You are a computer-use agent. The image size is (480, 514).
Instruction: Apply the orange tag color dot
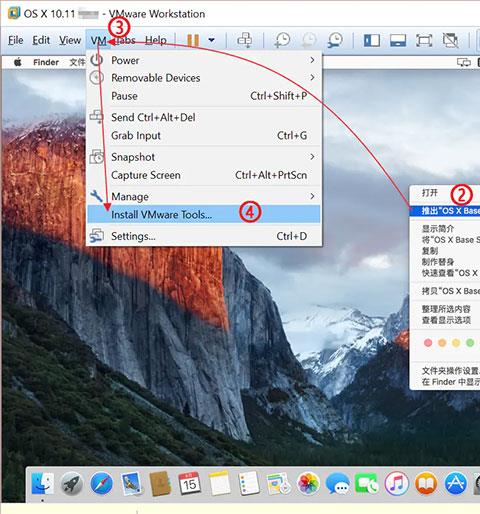[442, 343]
